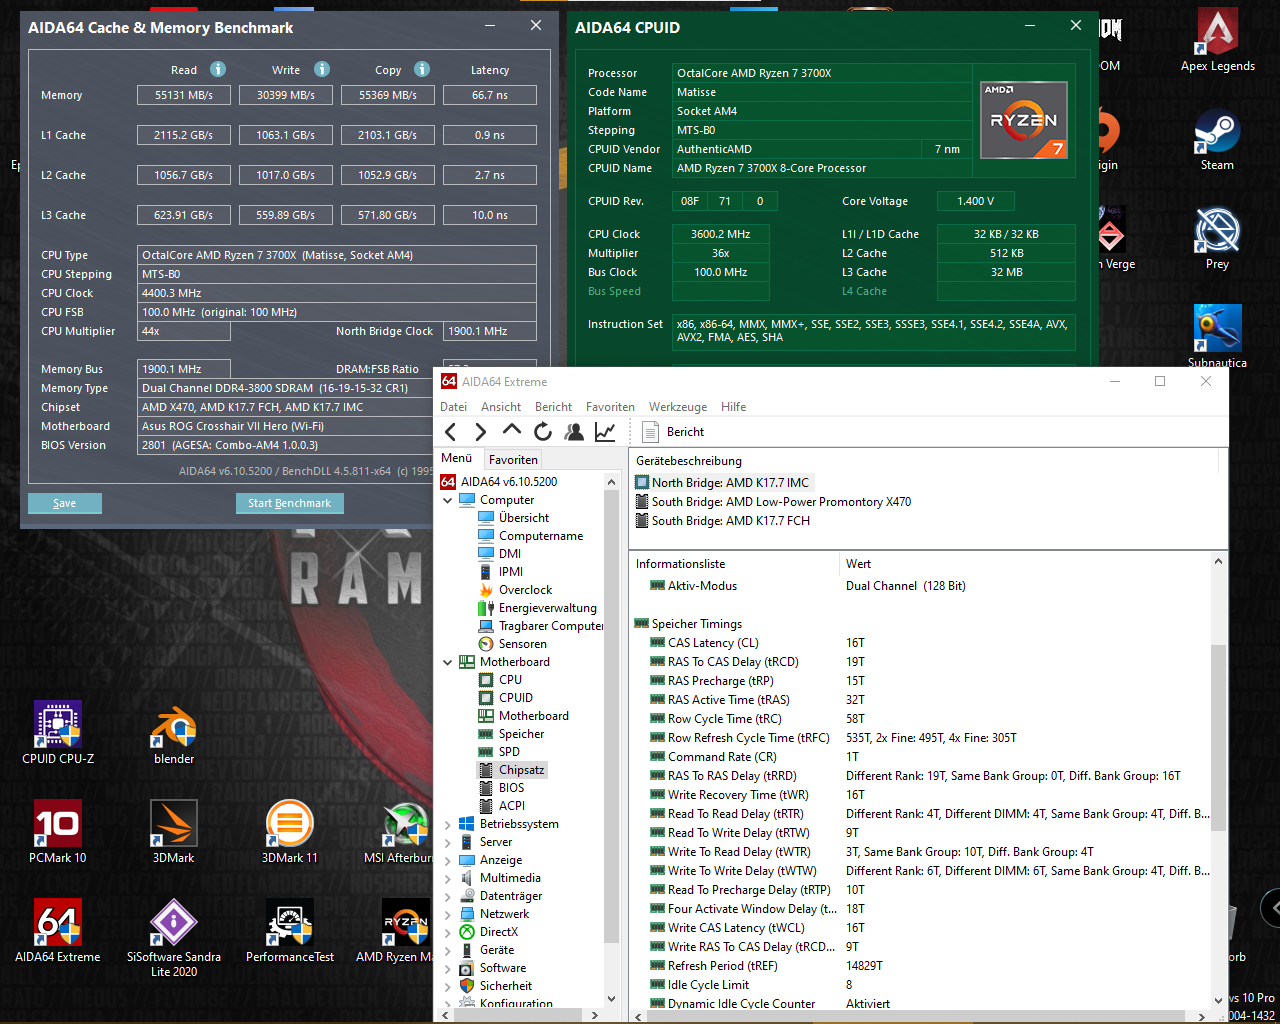Open the Steam desktop icon
The height and width of the screenshot is (1024, 1280).
point(1217,139)
